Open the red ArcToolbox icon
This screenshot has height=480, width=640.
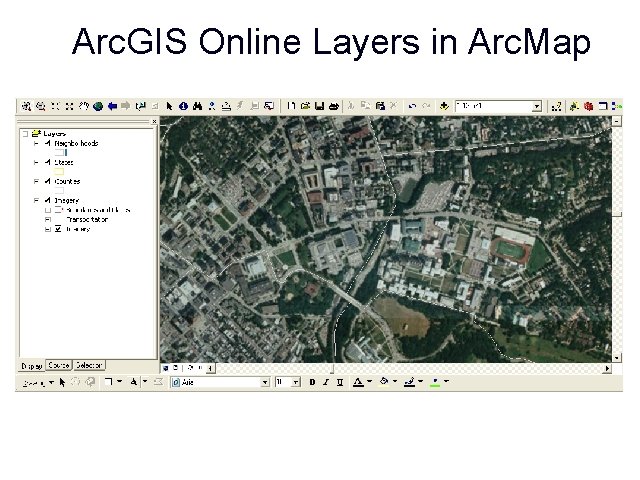point(588,107)
